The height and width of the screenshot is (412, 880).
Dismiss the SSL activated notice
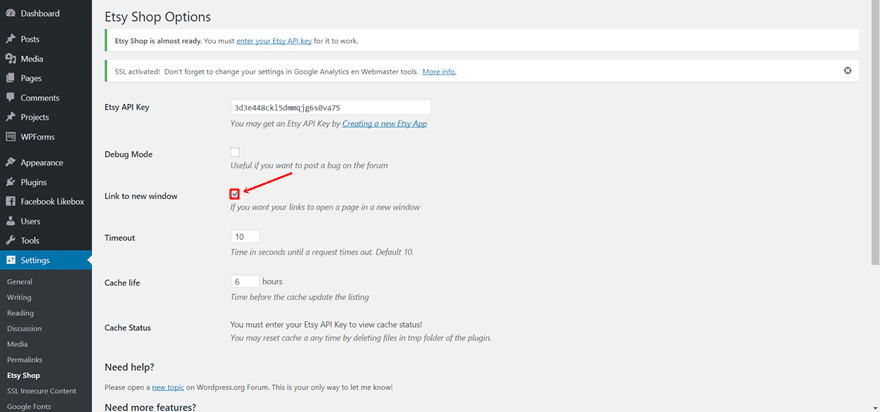tap(847, 71)
